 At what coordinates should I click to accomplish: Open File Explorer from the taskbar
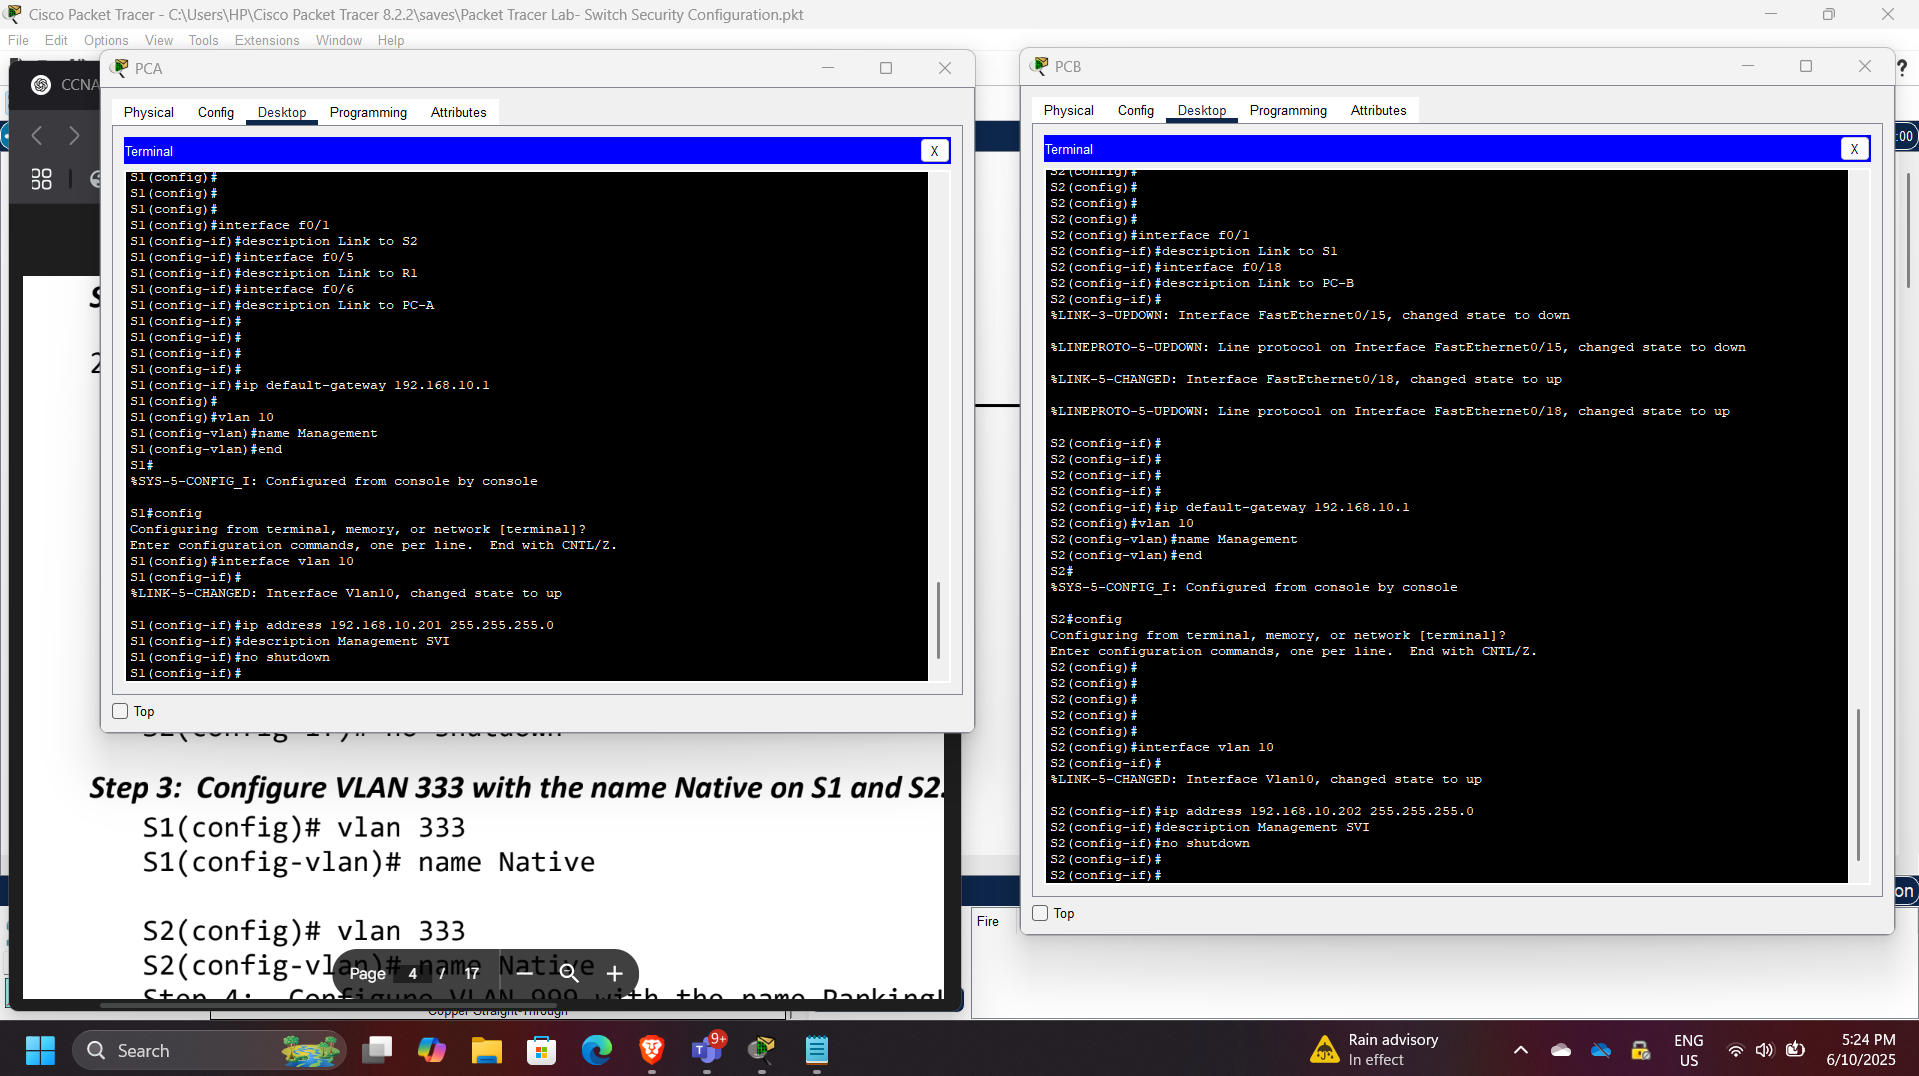(486, 1050)
